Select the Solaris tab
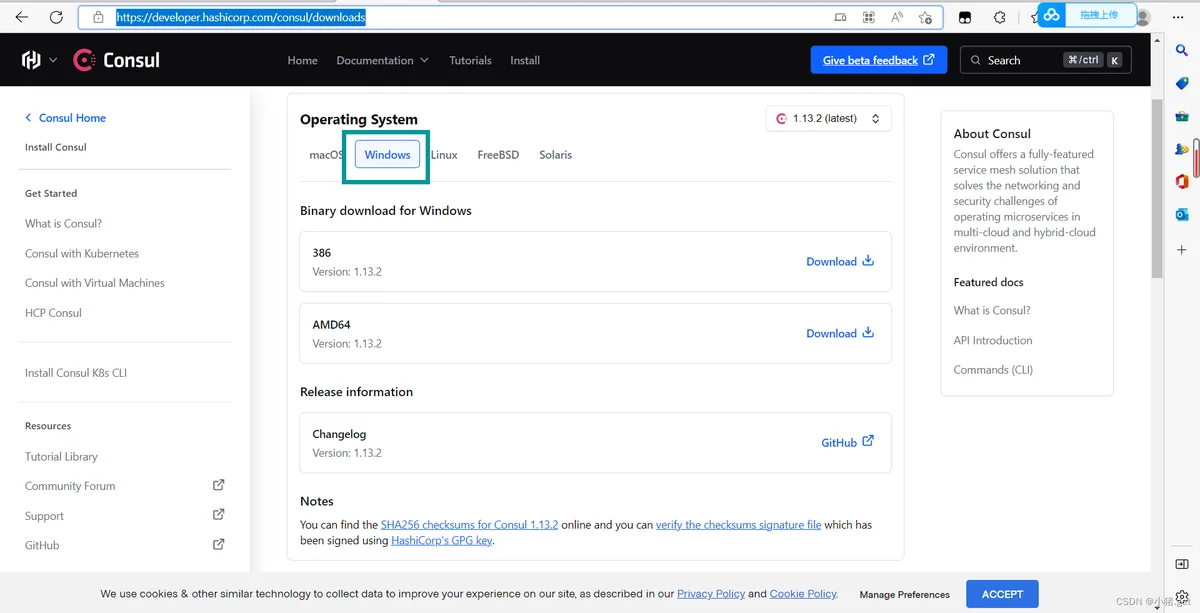The width and height of the screenshot is (1200, 613). coord(555,155)
